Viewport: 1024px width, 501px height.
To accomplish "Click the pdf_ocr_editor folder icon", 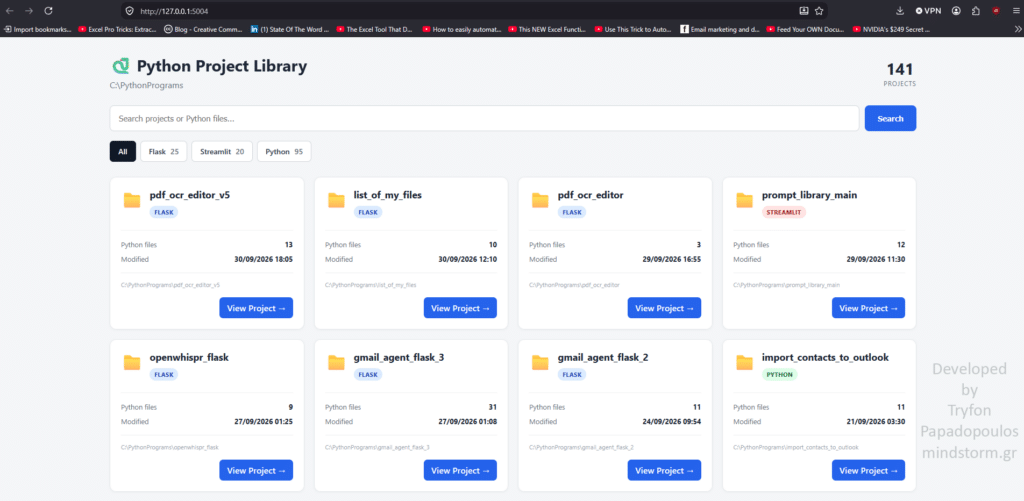I will (540, 200).
